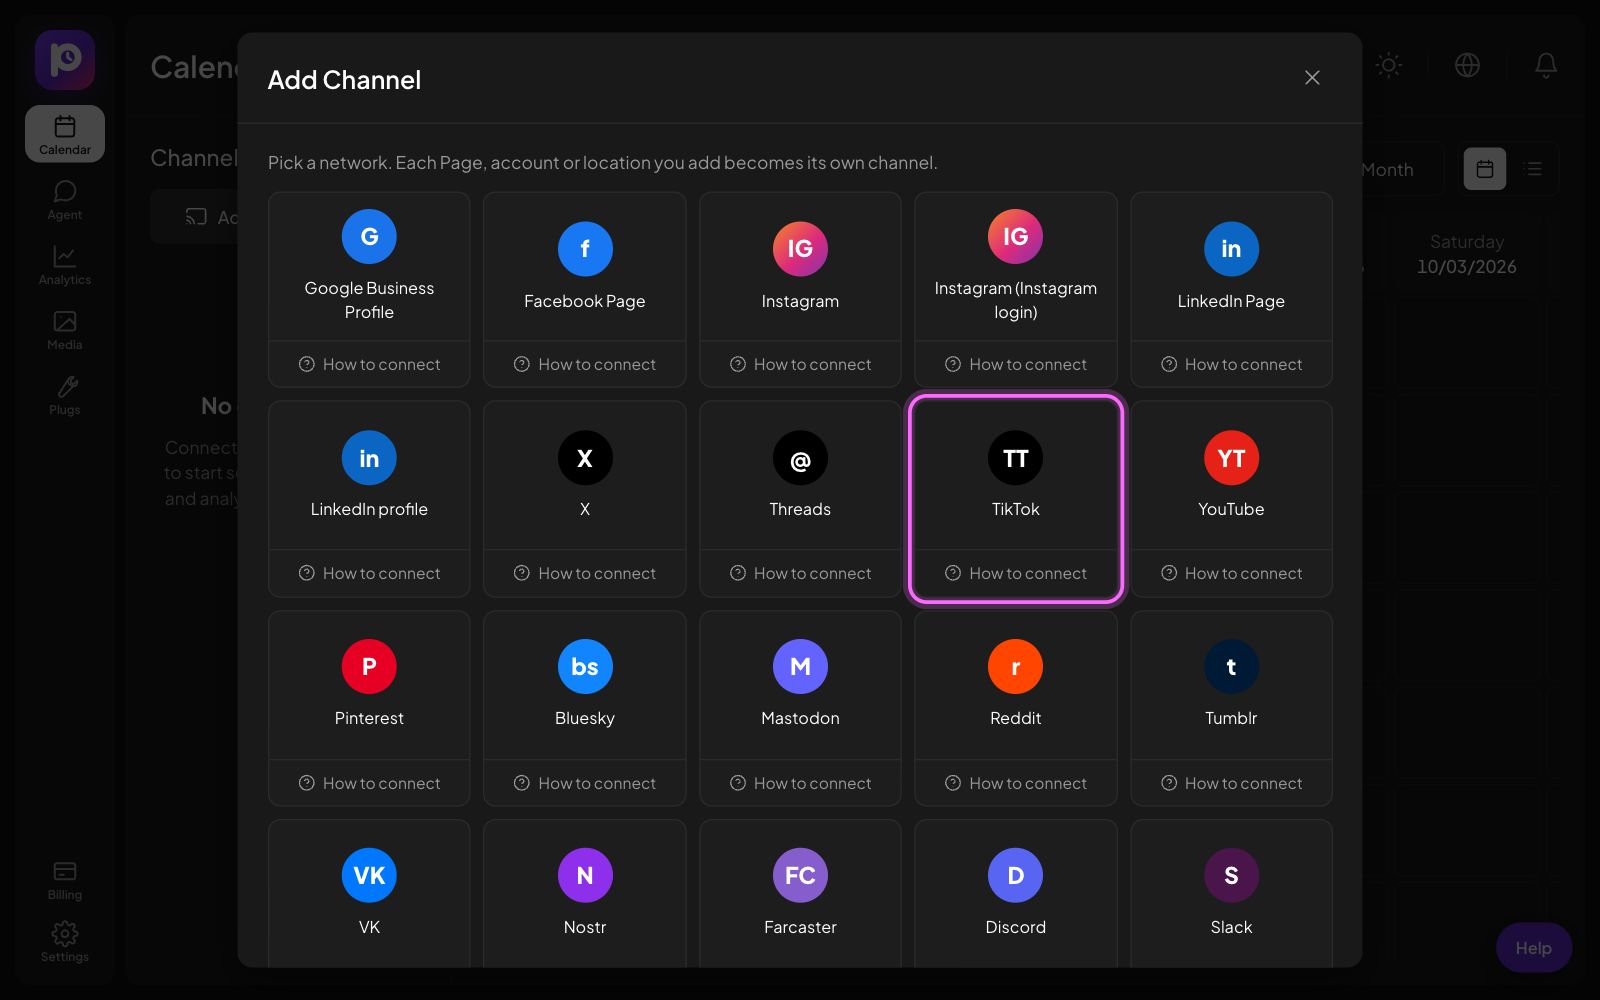Open the Plugs sidebar section
Viewport: 1600px width, 1000px height.
(65, 395)
